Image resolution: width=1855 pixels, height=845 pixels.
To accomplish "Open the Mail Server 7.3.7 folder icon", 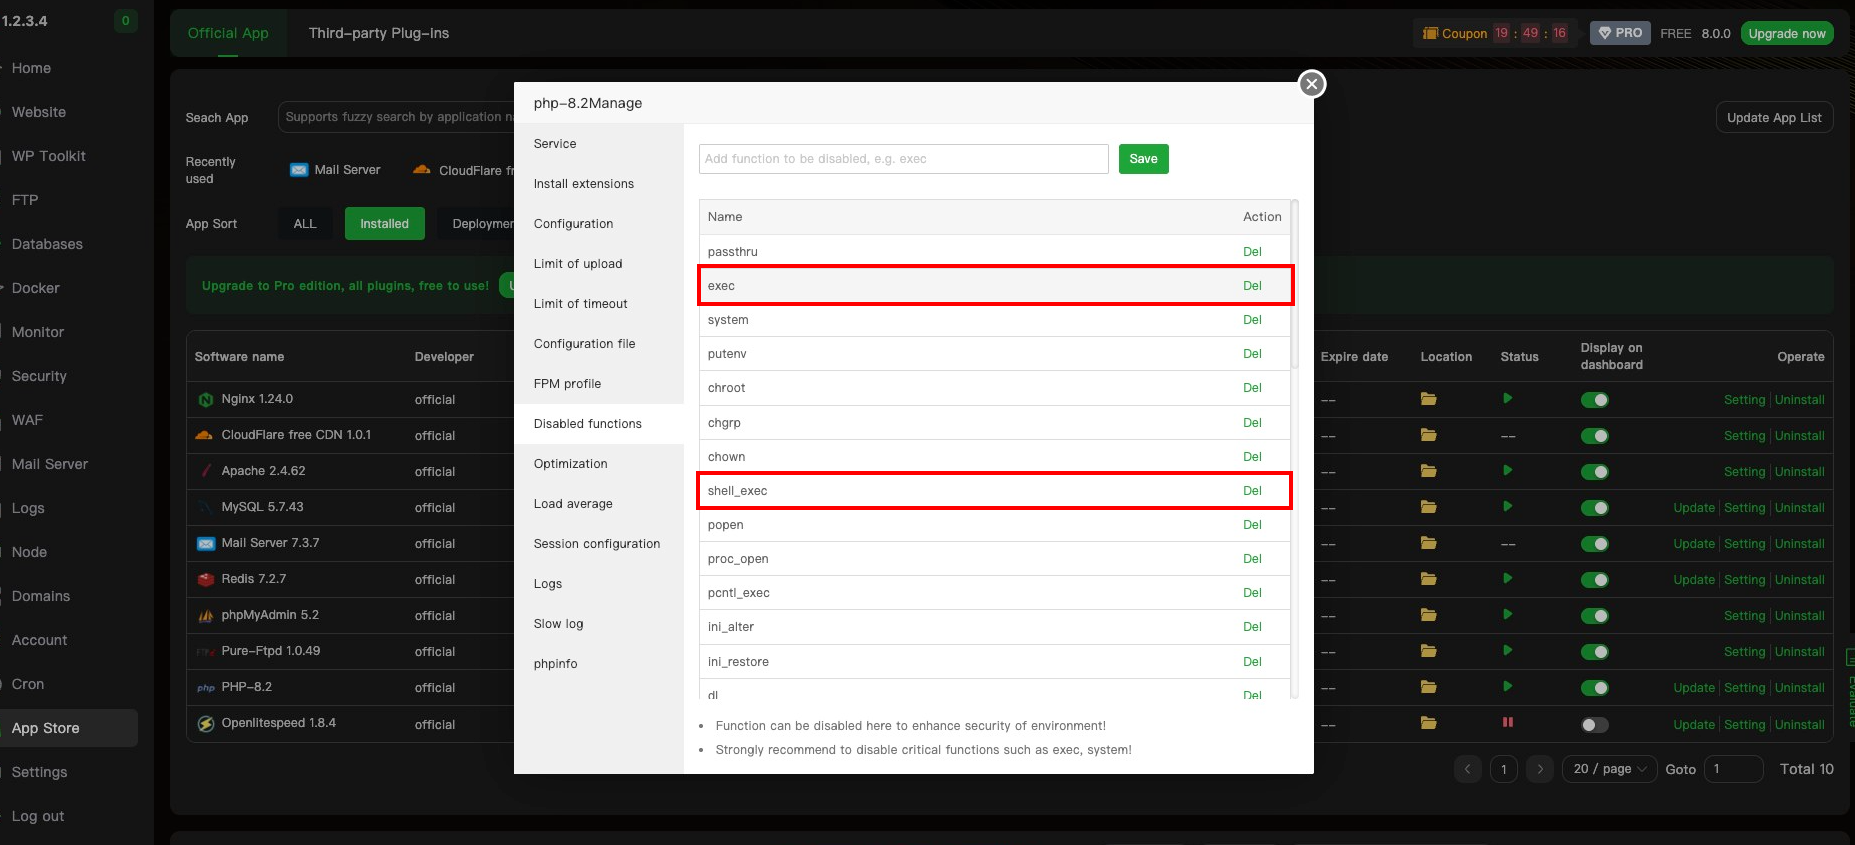I will point(1428,543).
